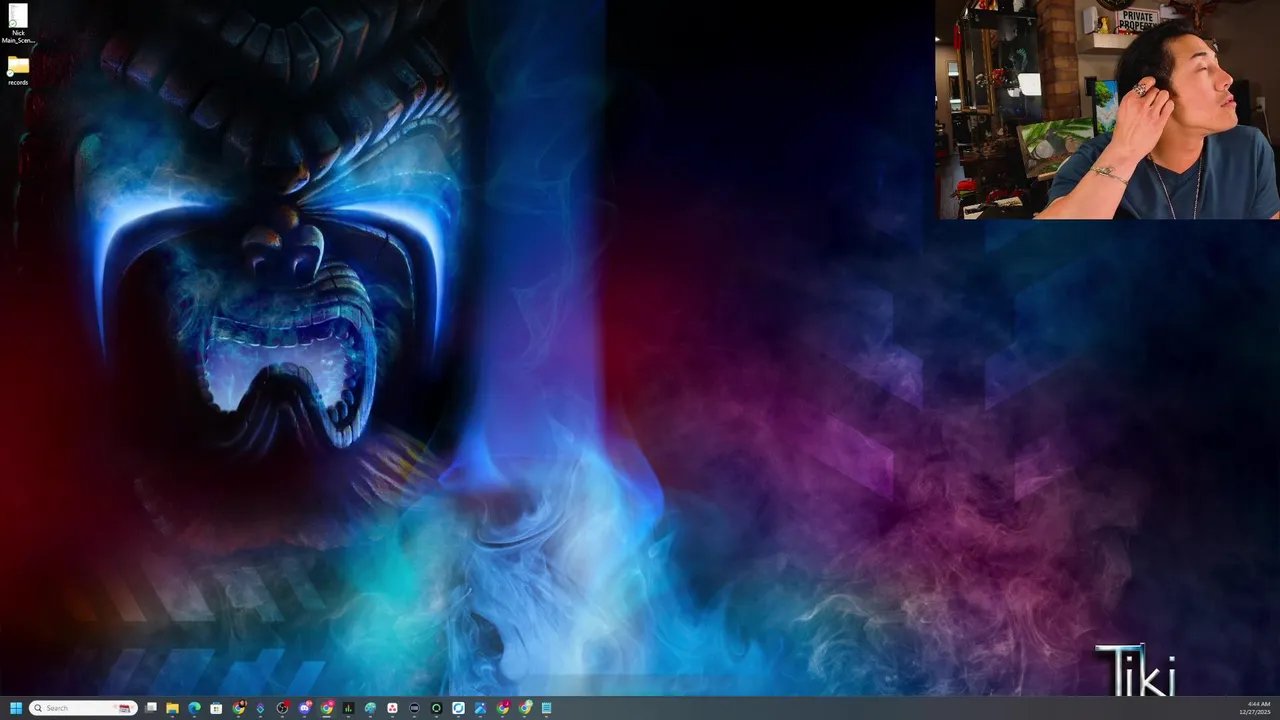Open the blue rounded-square app with white circle
This screenshot has height=720, width=1280.
pyautogui.click(x=458, y=708)
